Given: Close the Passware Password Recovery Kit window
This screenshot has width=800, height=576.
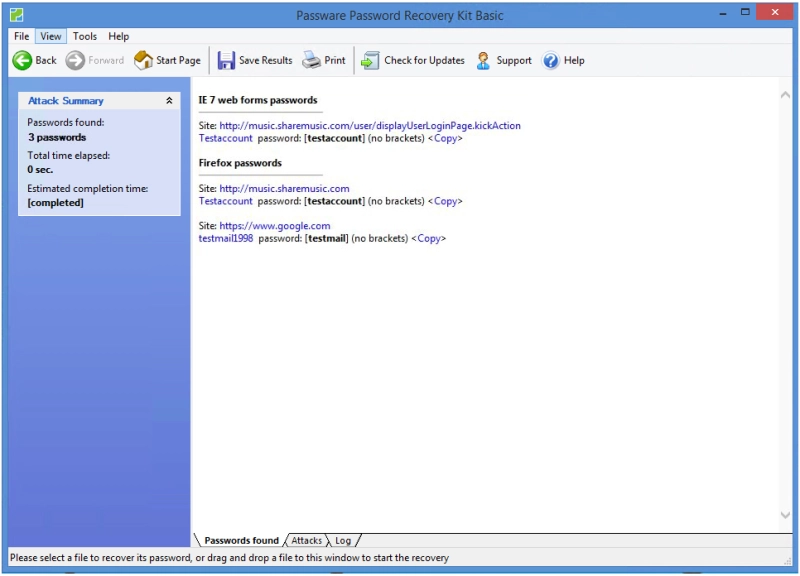Looking at the screenshot, I should [774, 12].
